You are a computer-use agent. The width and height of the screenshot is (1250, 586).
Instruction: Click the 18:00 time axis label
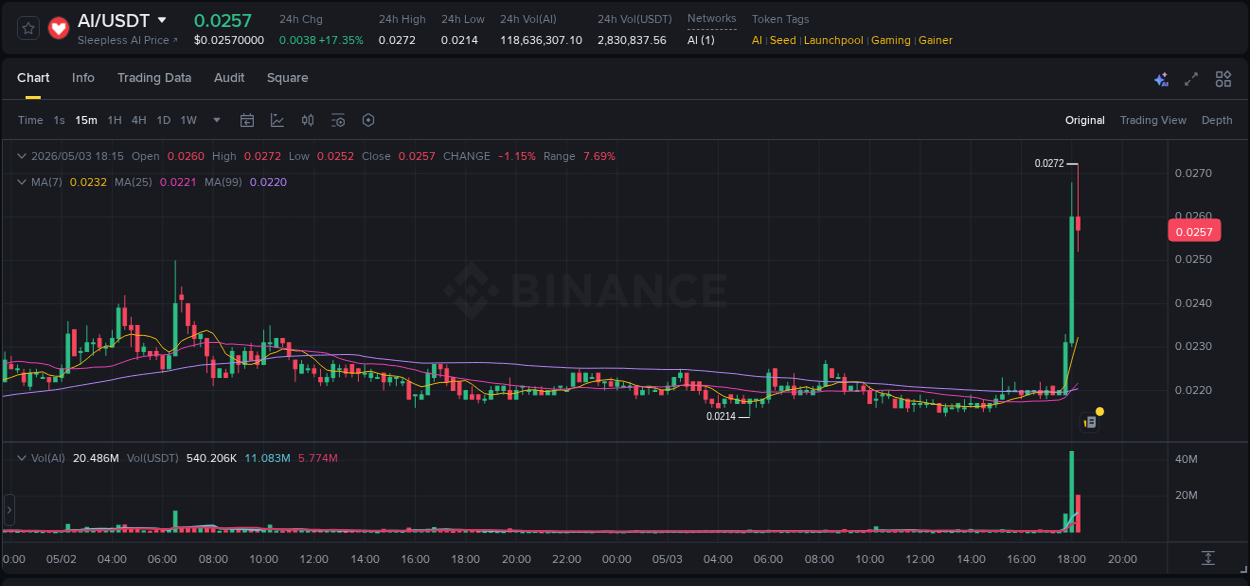coord(1071,559)
